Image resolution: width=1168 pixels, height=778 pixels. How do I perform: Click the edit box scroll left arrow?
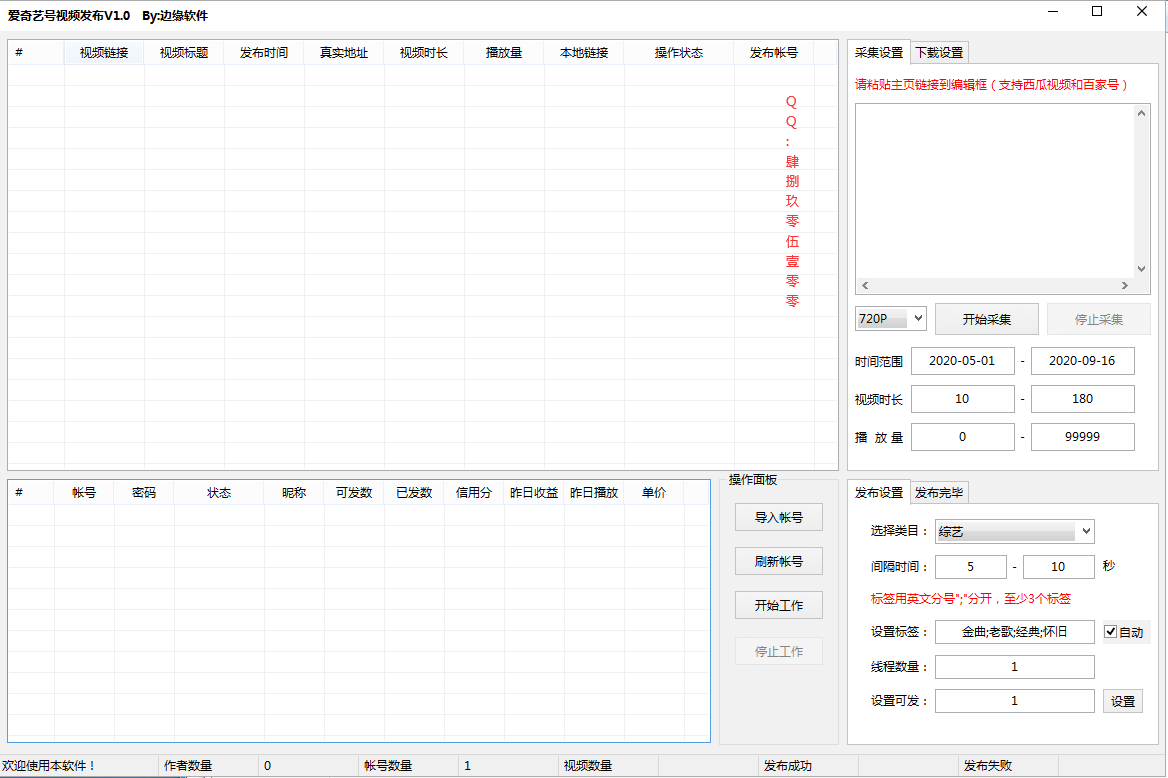(865, 285)
